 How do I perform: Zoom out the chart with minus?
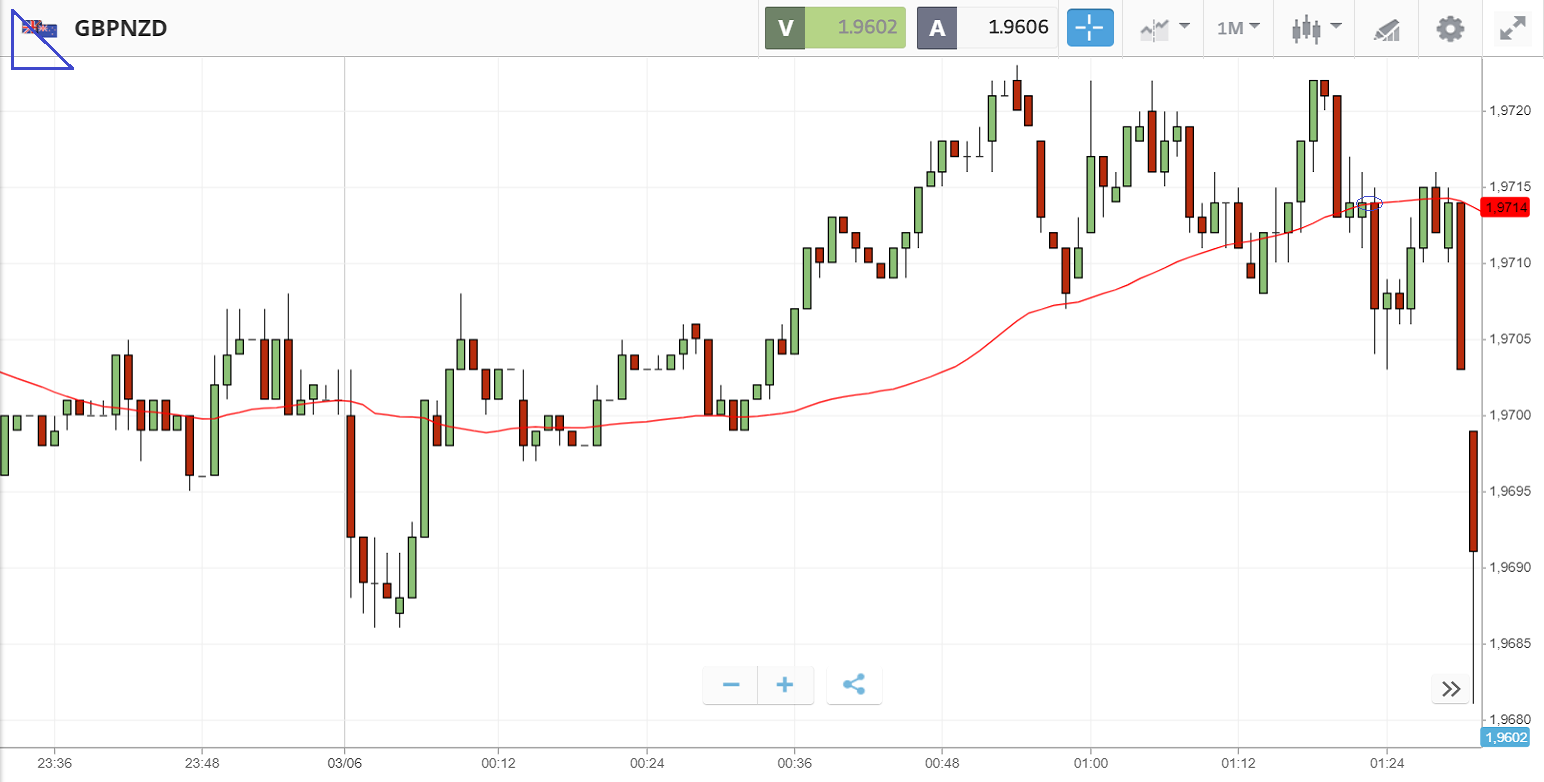[731, 685]
